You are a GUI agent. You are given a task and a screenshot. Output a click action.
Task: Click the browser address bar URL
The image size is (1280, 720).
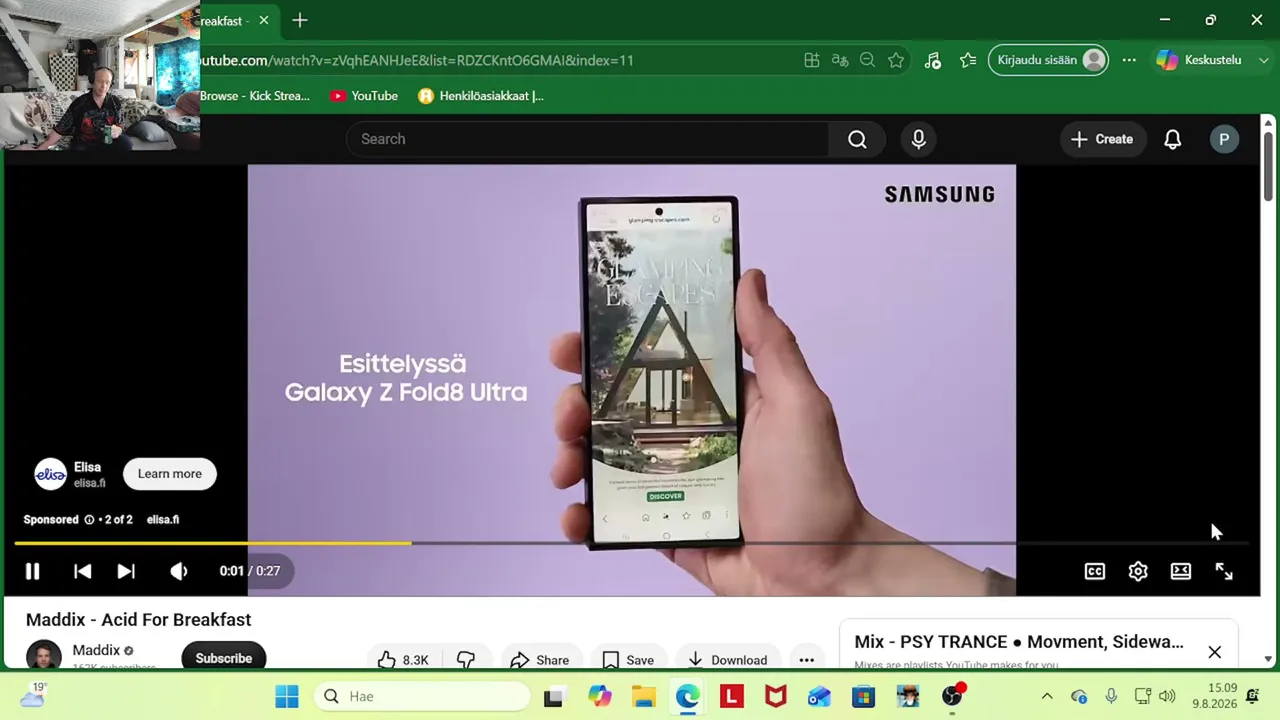click(x=416, y=60)
